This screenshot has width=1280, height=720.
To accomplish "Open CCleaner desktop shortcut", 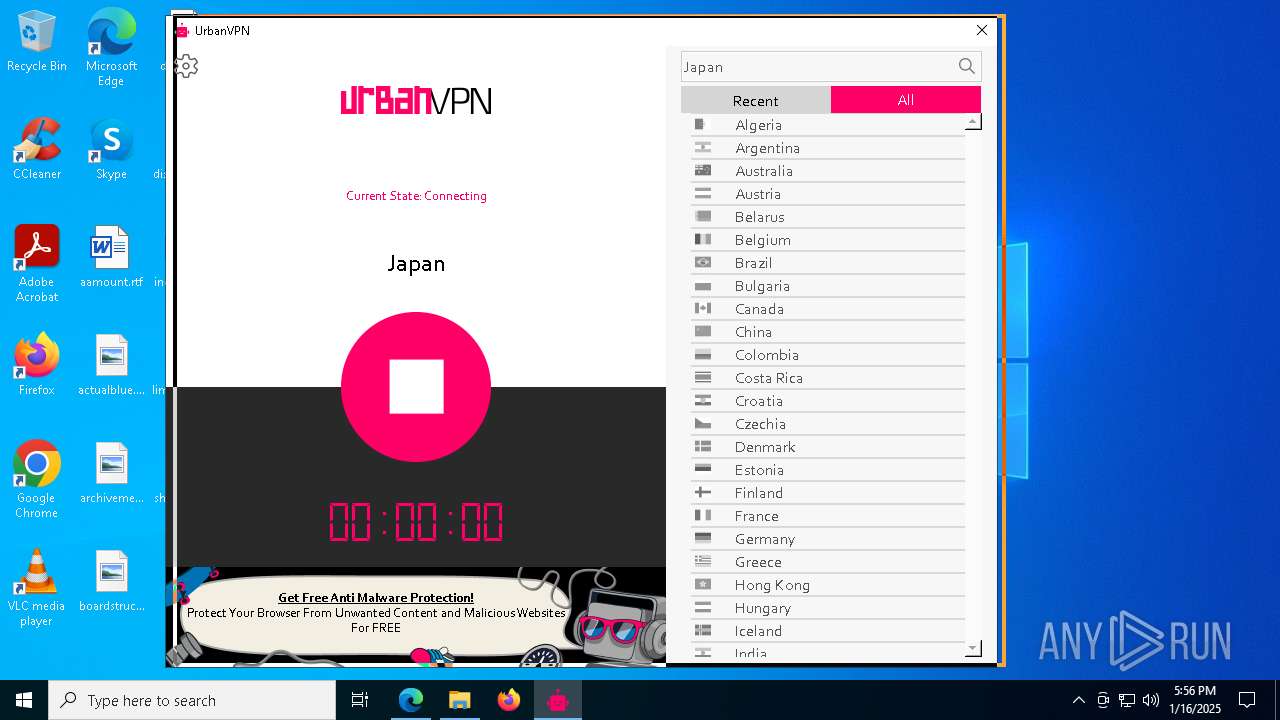I will point(37,150).
